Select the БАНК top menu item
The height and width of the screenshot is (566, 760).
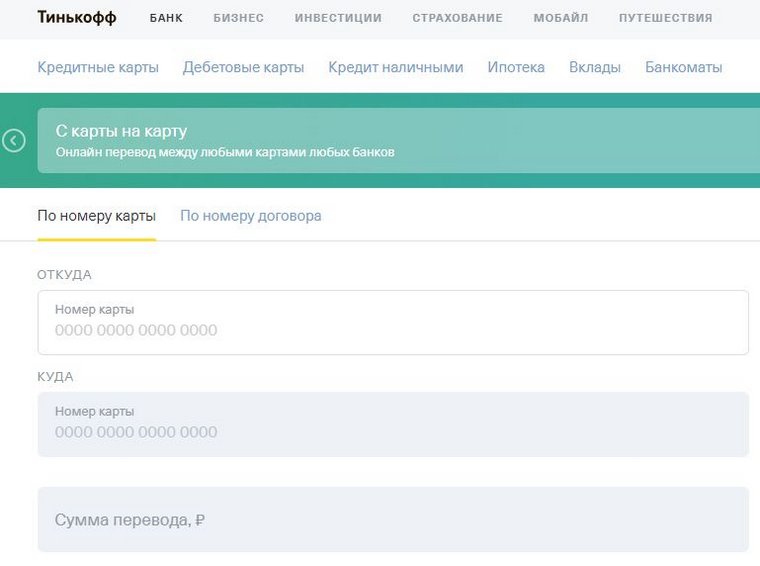(166, 18)
